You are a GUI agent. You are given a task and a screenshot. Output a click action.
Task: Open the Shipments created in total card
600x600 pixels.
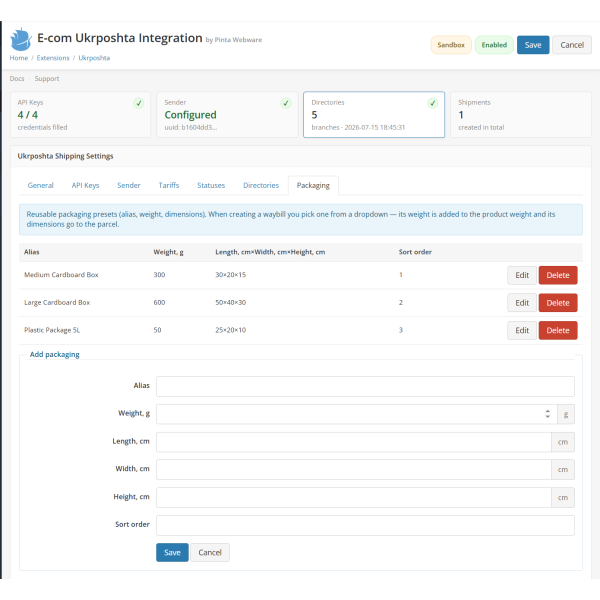(521, 114)
